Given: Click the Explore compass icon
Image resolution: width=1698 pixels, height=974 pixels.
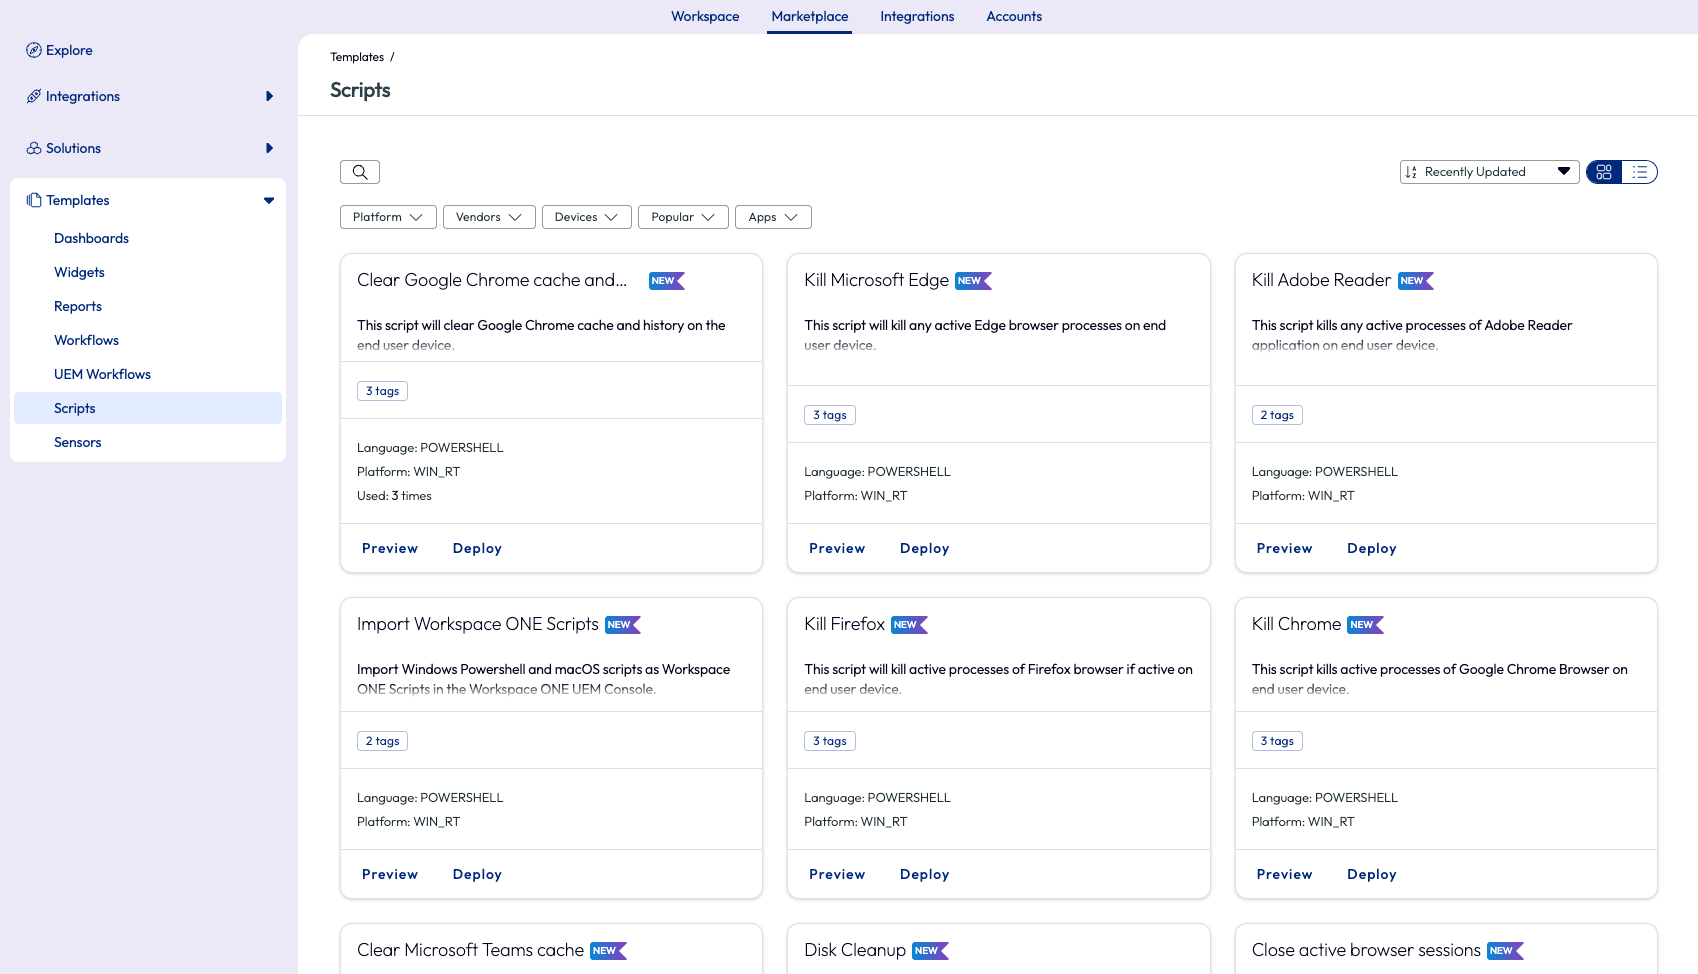Looking at the screenshot, I should click(34, 50).
